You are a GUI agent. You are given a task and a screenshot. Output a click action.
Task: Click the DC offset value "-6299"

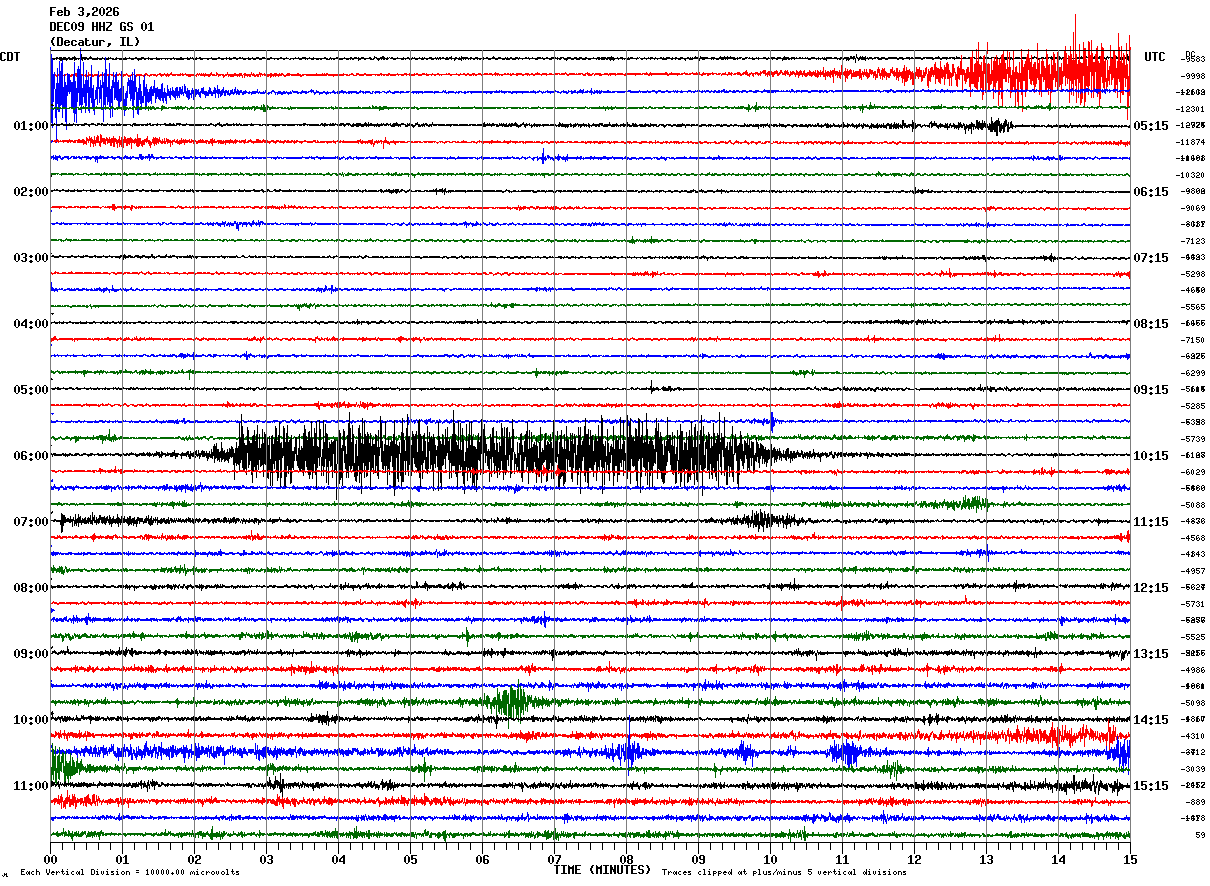(1194, 373)
